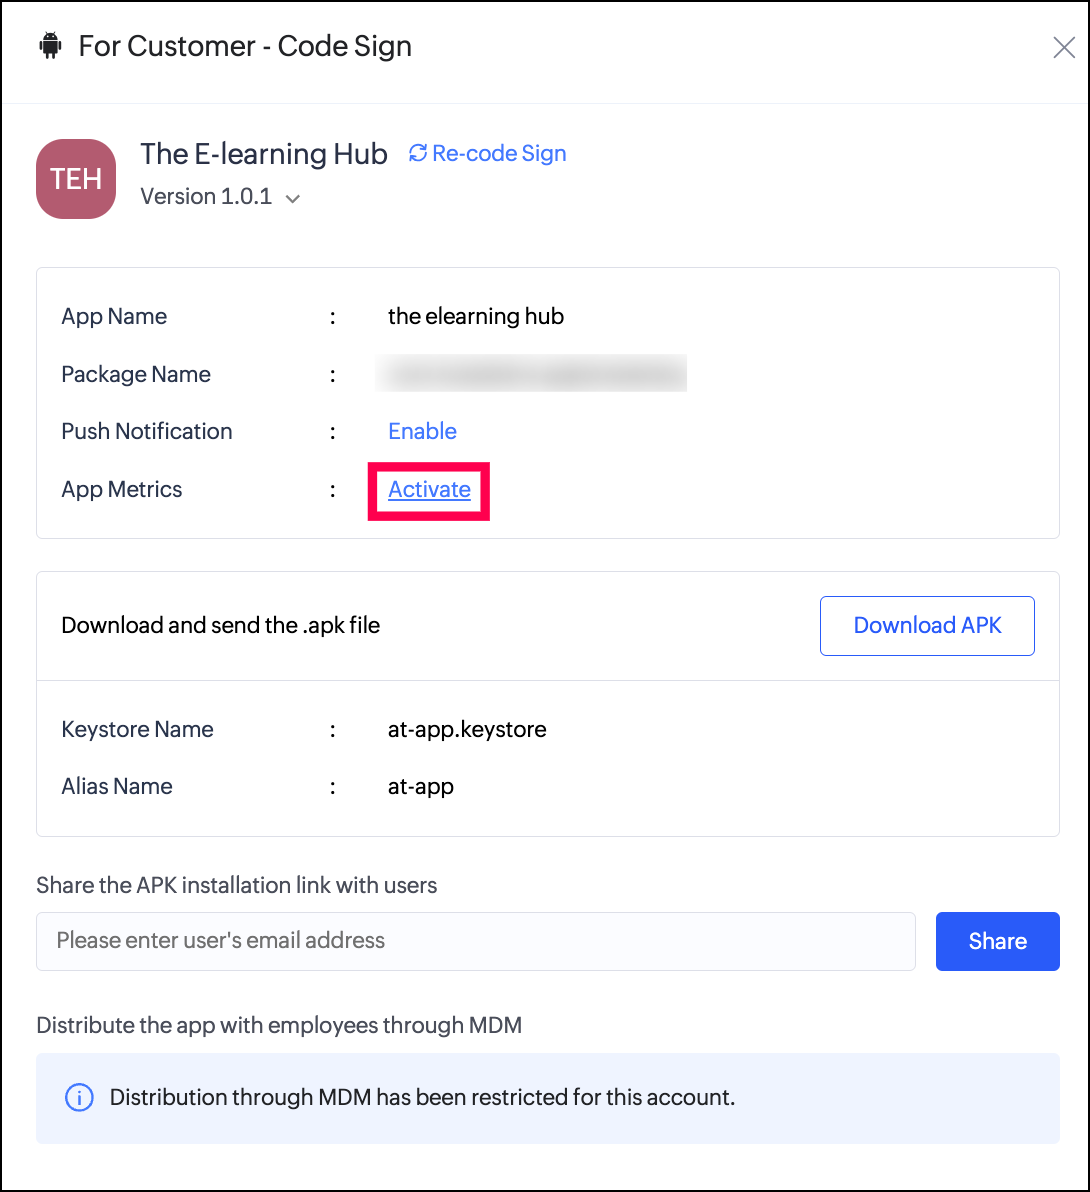
Task: Expand the Version 1.0.1 dropdown arrow
Action: [x=293, y=198]
